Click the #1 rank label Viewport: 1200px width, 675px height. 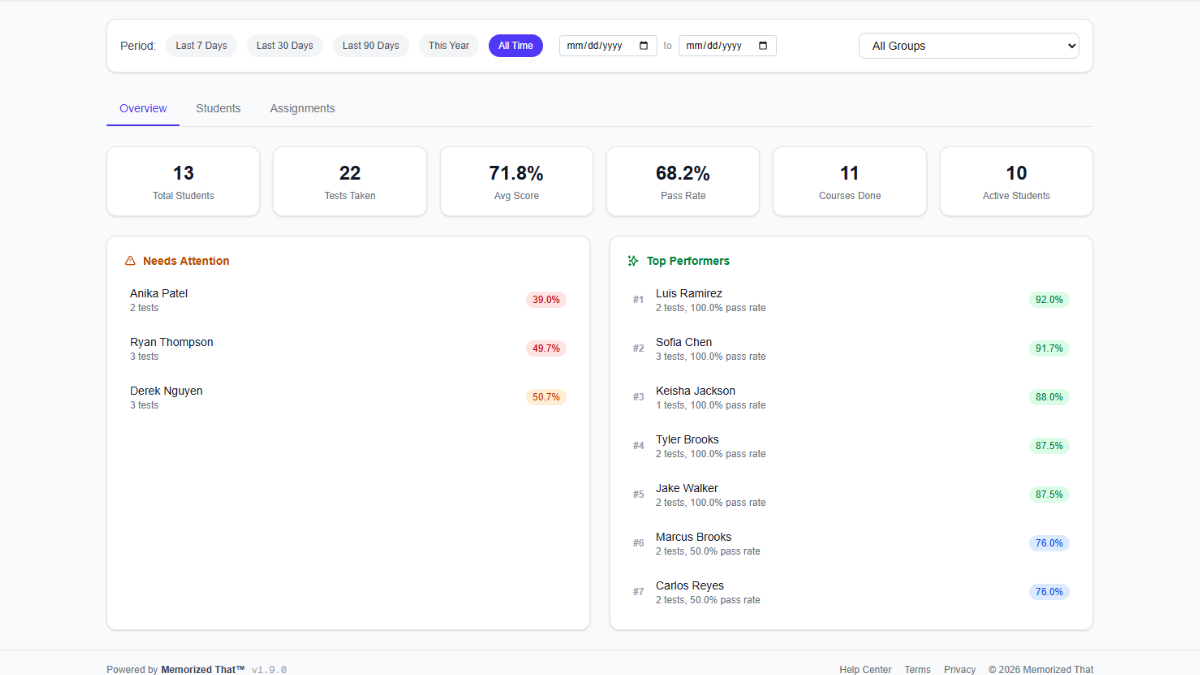[638, 300]
